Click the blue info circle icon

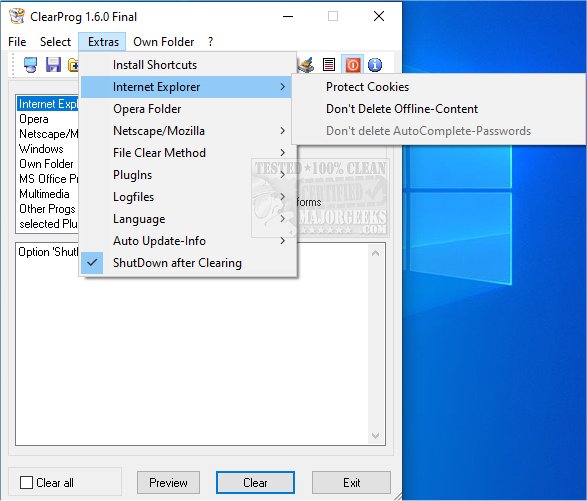375,65
